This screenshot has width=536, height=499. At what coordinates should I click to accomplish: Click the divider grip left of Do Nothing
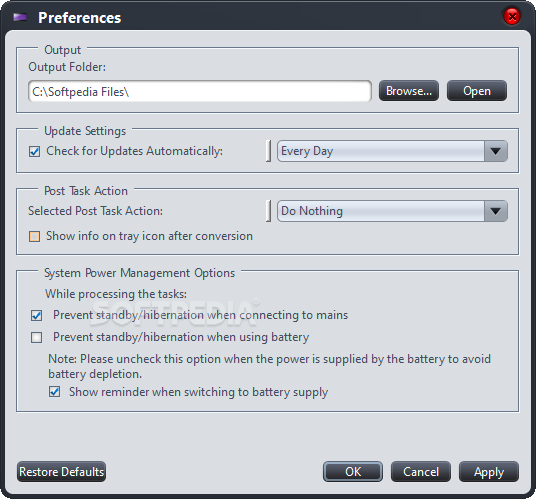268,211
